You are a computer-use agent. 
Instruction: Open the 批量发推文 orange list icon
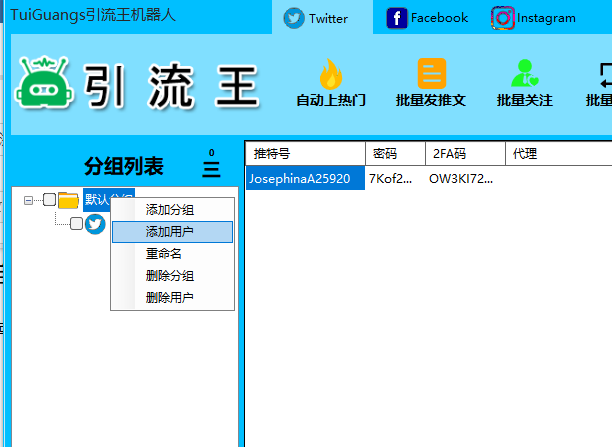[431, 74]
